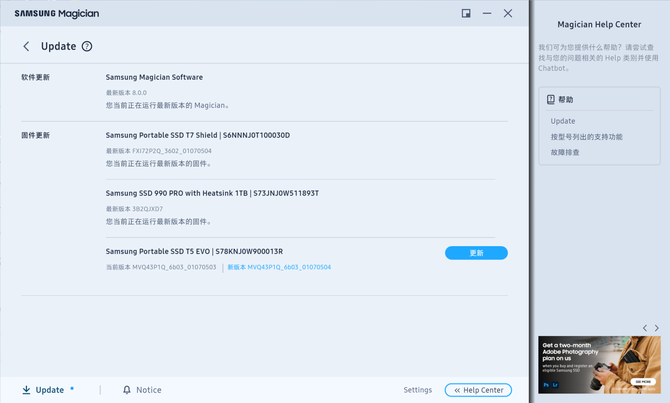Open Settings in the footer
The image size is (670, 403).
[x=417, y=390]
